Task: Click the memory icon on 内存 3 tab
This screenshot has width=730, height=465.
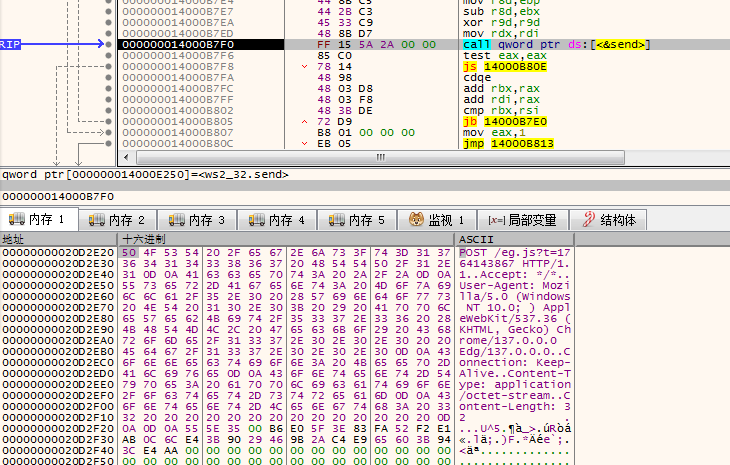Action: coord(176,219)
